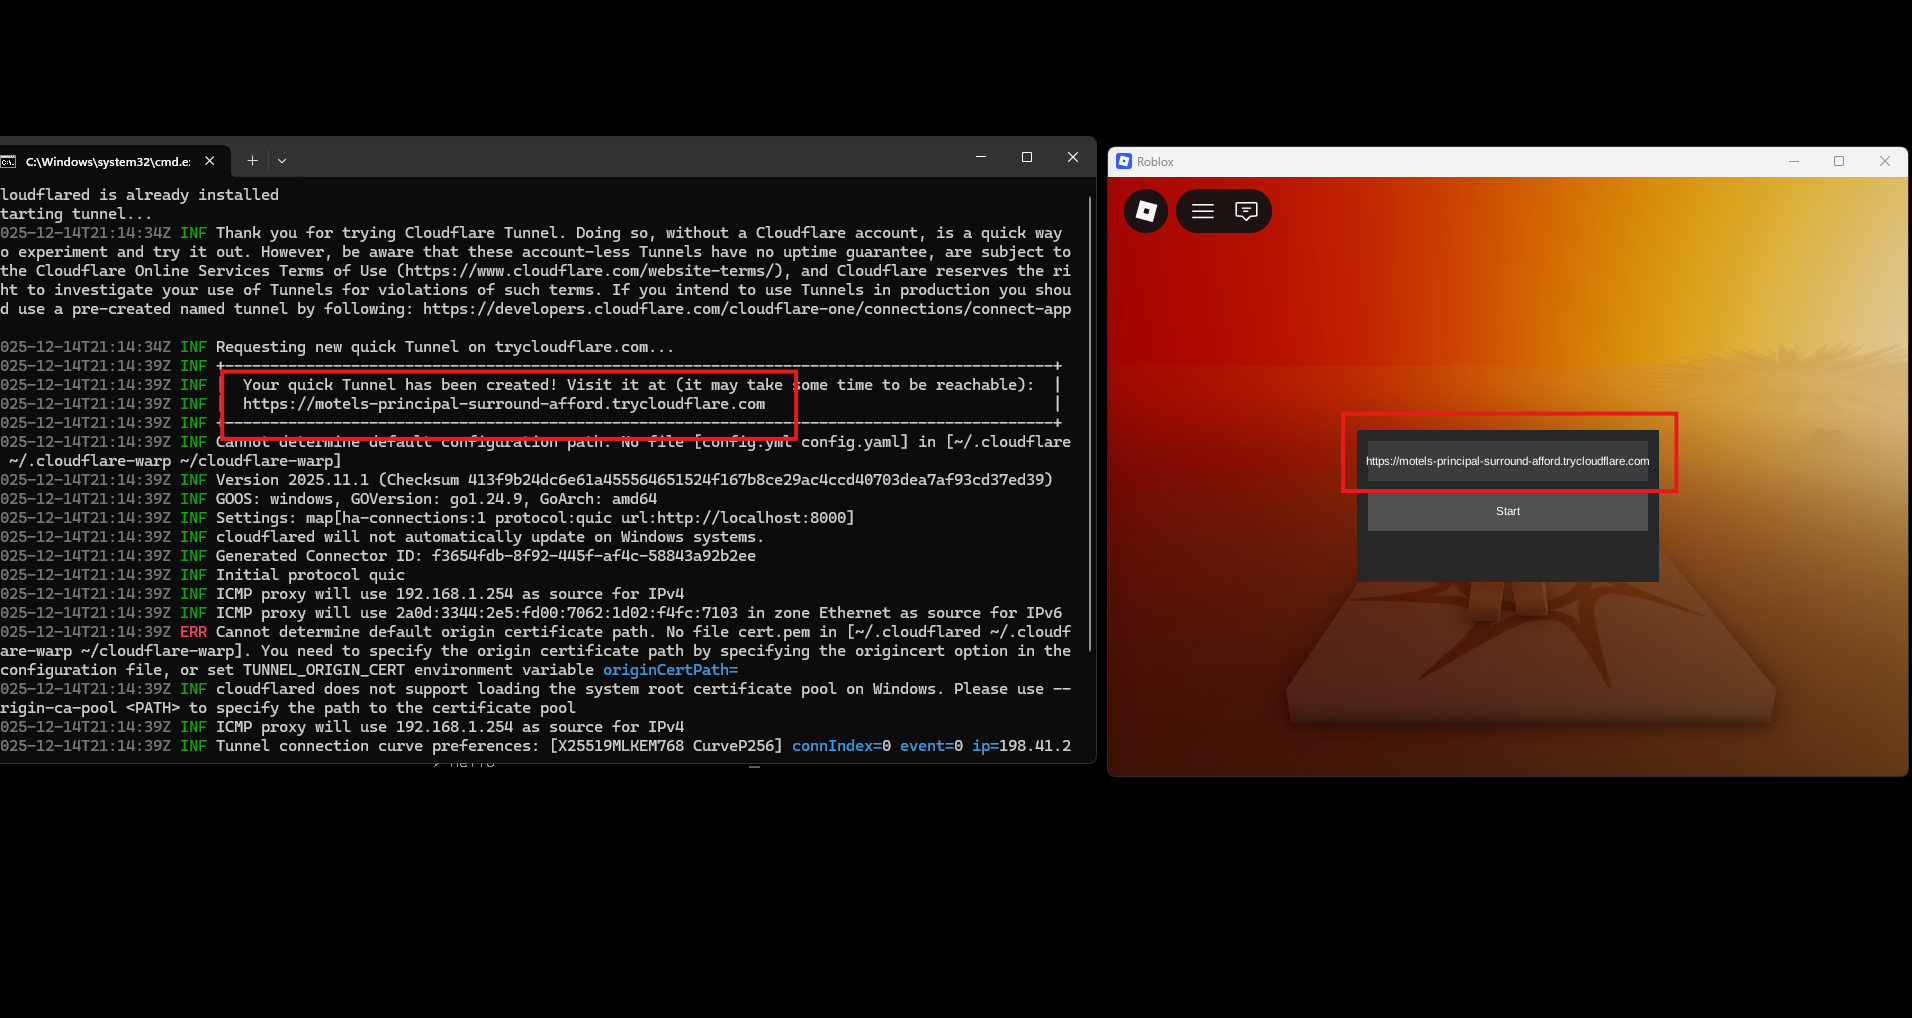Expand the terminal new-tab profile dropdown
Screen dimensions: 1912x1018
[282, 161]
